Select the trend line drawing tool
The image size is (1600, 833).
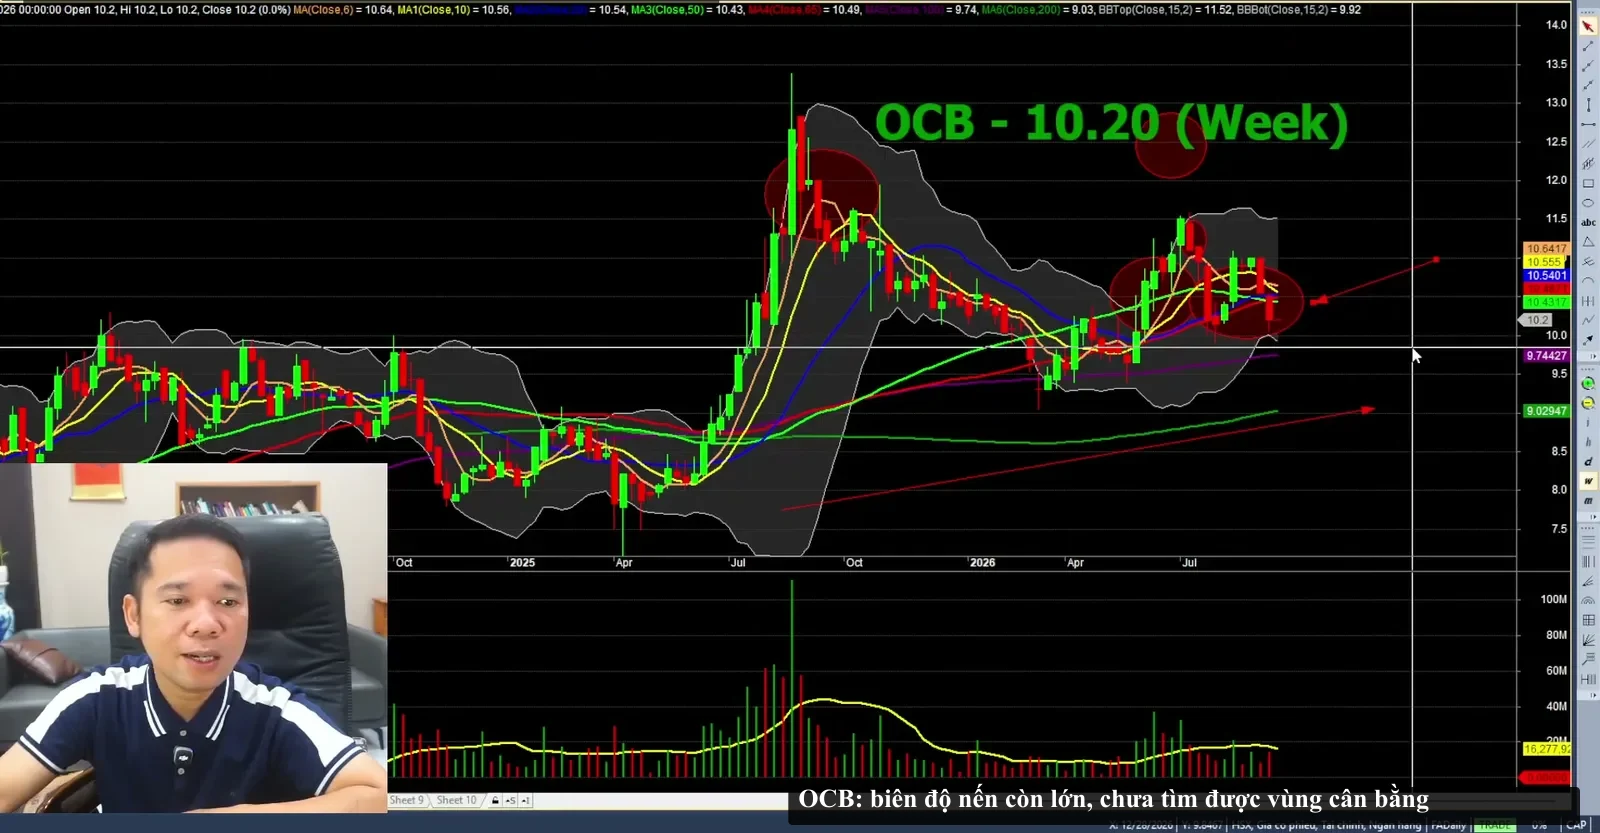[x=1588, y=46]
